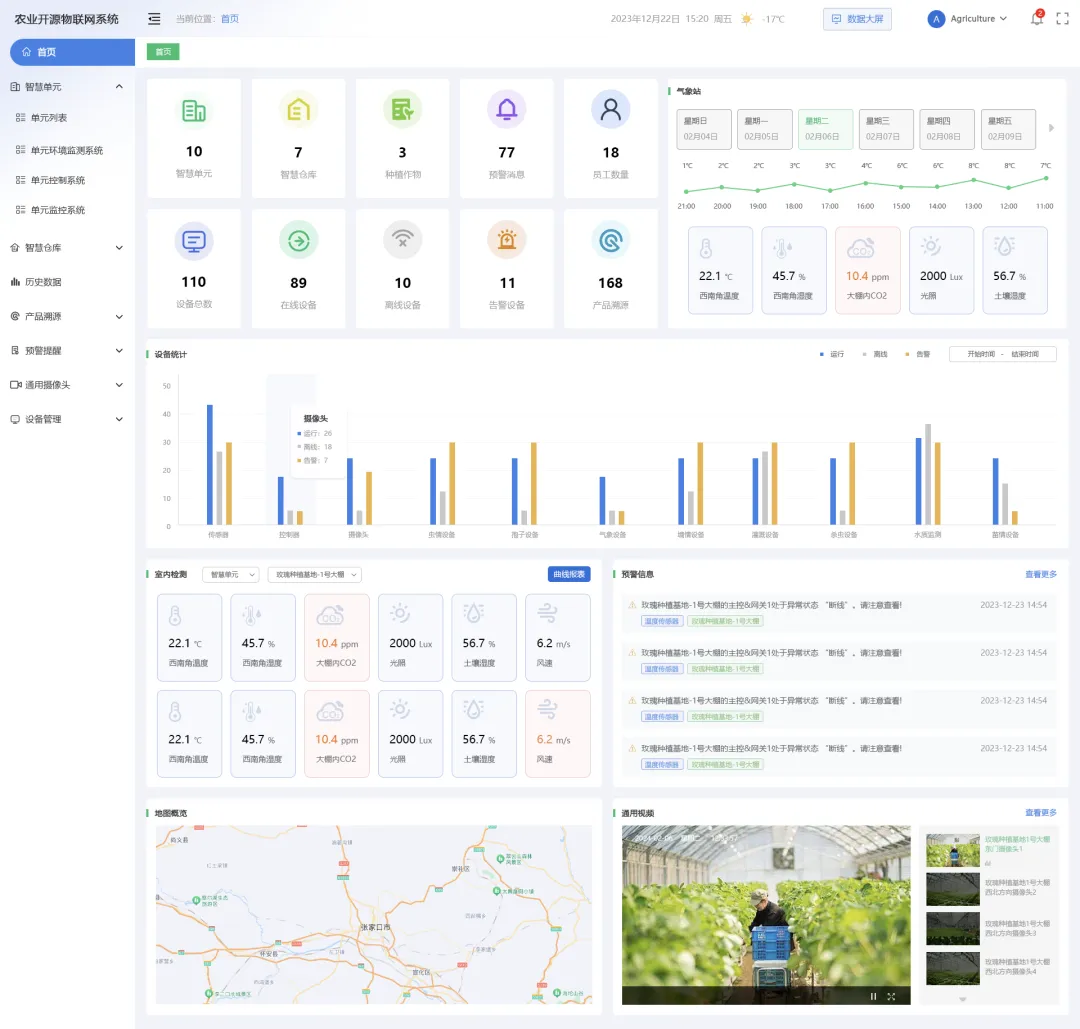1080x1029 pixels.
Task: Click the 曲线报表 button
Action: 569,574
